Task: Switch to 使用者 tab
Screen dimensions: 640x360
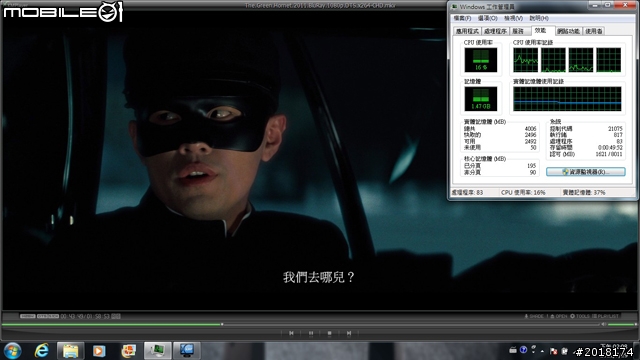Action: coord(594,31)
